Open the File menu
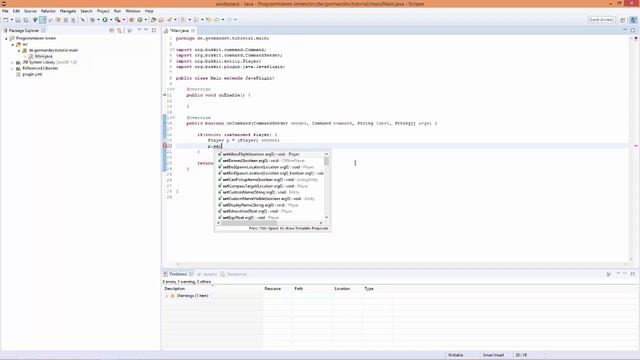The height and width of the screenshot is (360, 640). [x=5, y=11]
